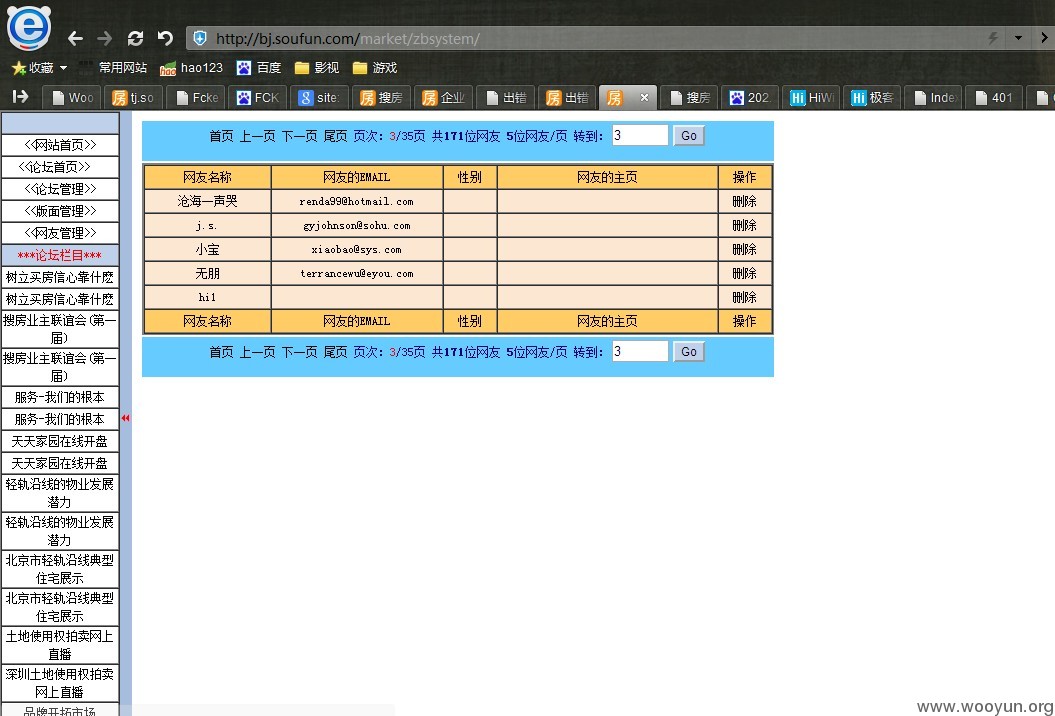
Task: Switch to the tj.so tab
Action: (133, 98)
